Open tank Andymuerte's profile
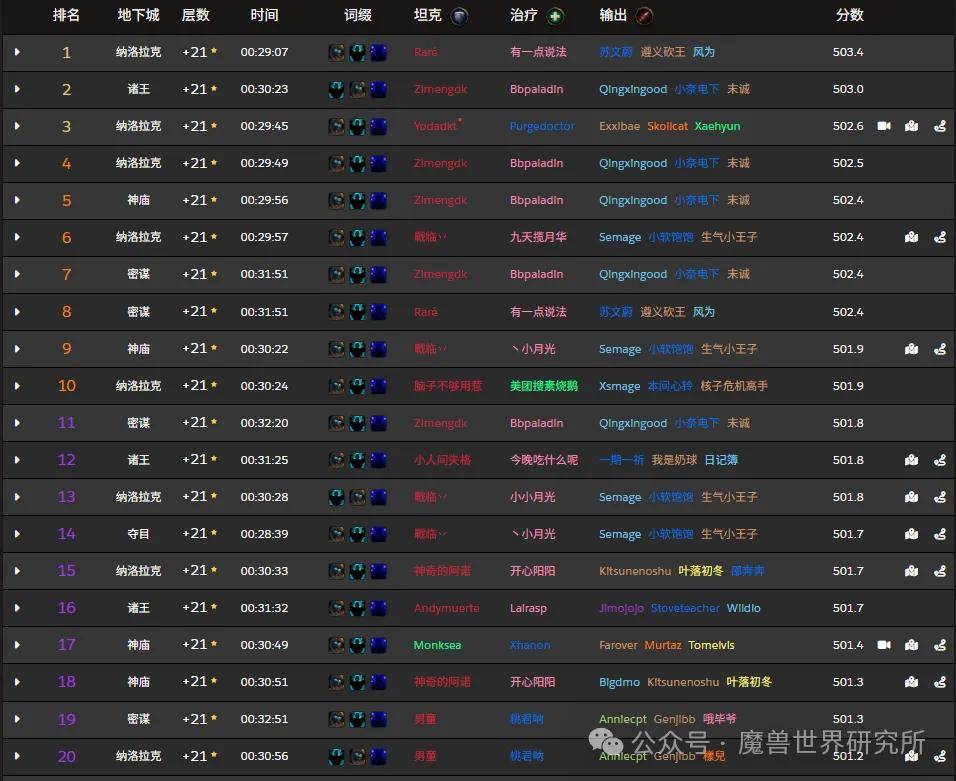Image resolution: width=956 pixels, height=781 pixels. tap(446, 608)
